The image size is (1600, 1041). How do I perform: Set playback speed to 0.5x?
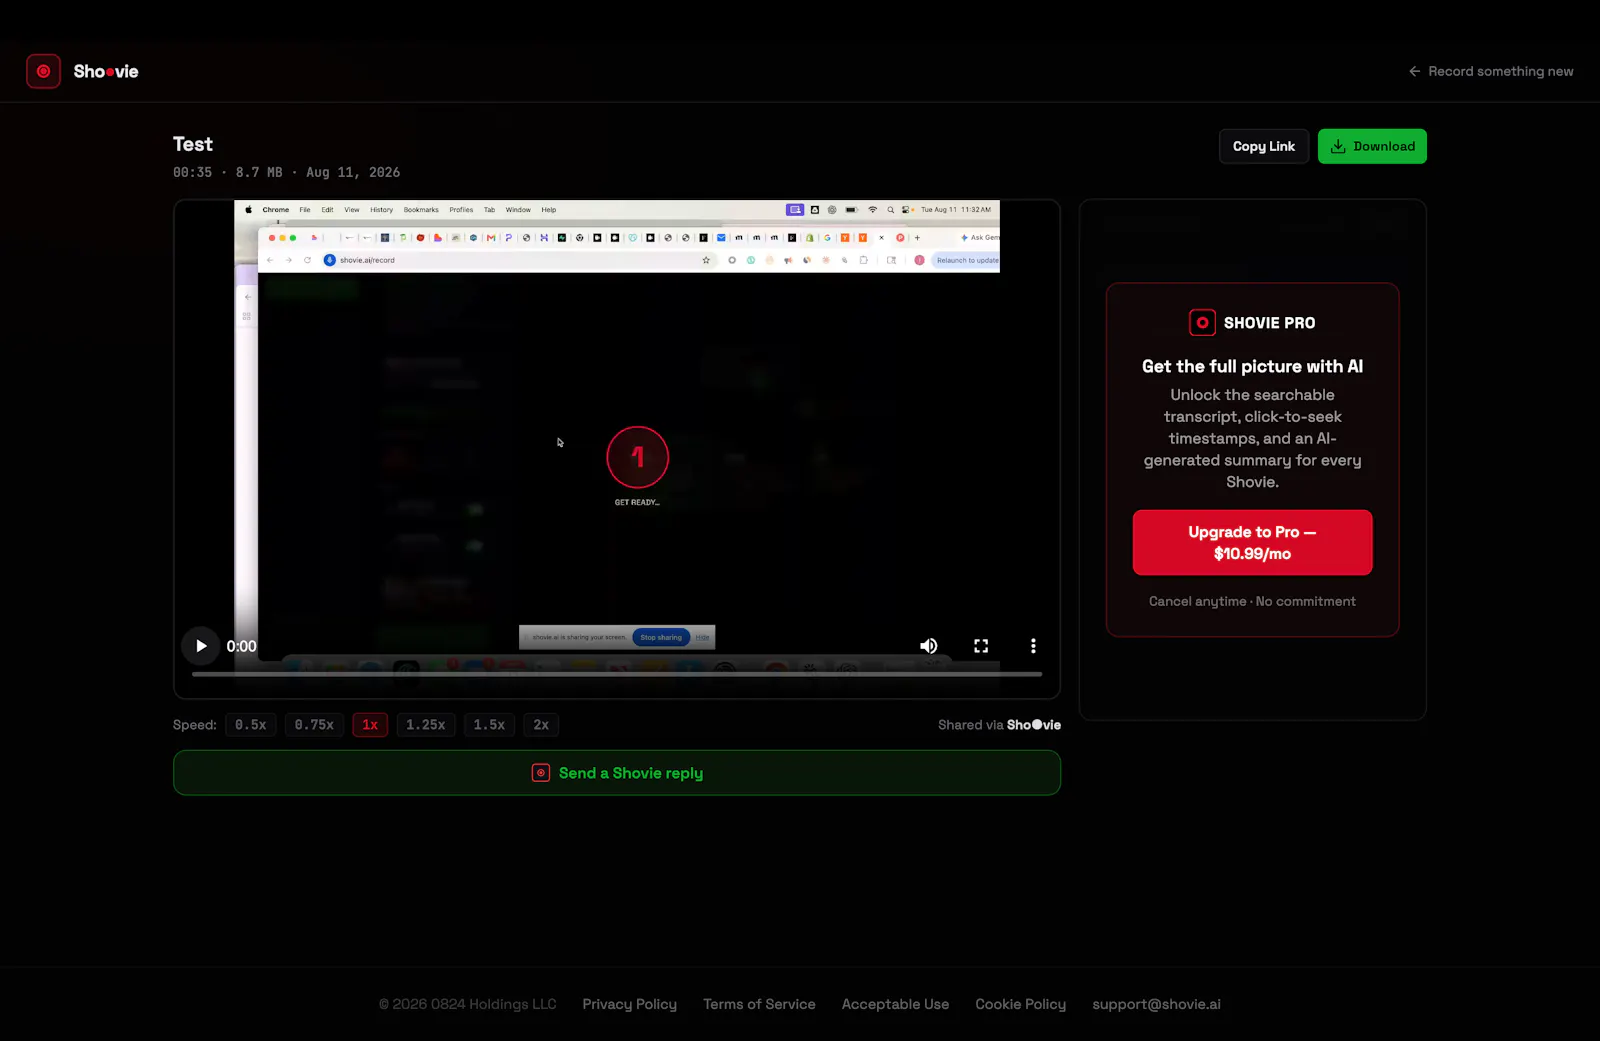coord(251,725)
